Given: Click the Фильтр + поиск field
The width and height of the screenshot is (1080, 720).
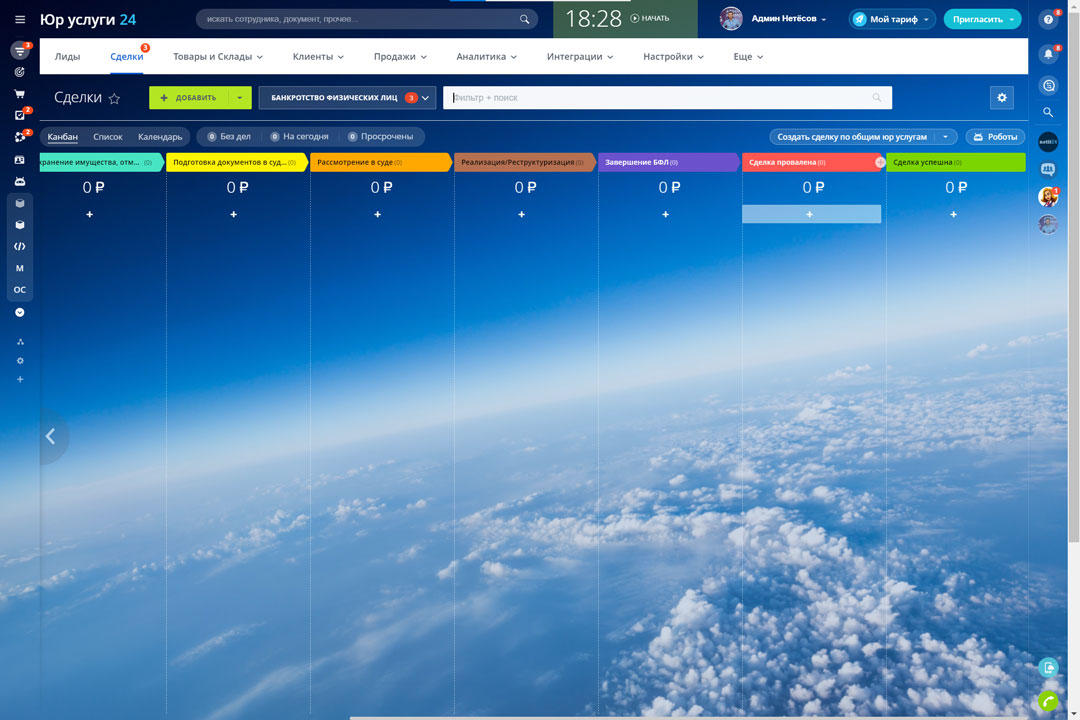Looking at the screenshot, I should click(x=660, y=98).
